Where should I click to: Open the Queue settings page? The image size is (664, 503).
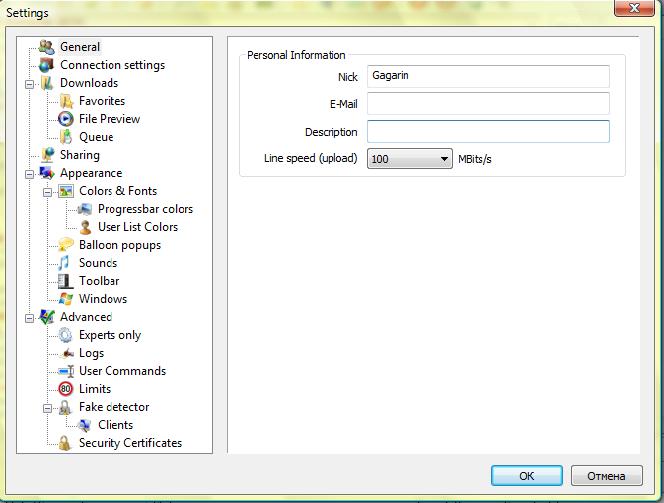[96, 137]
